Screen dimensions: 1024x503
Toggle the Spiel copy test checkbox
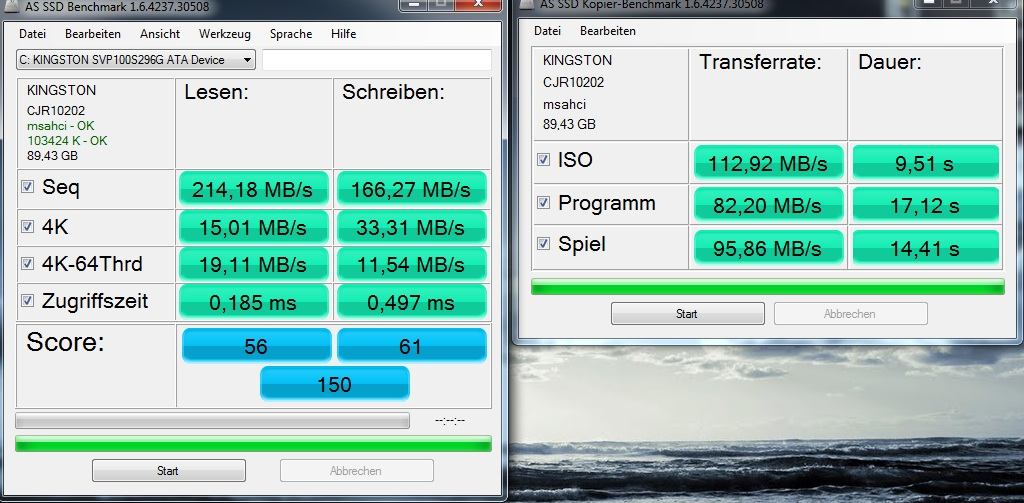click(x=543, y=244)
